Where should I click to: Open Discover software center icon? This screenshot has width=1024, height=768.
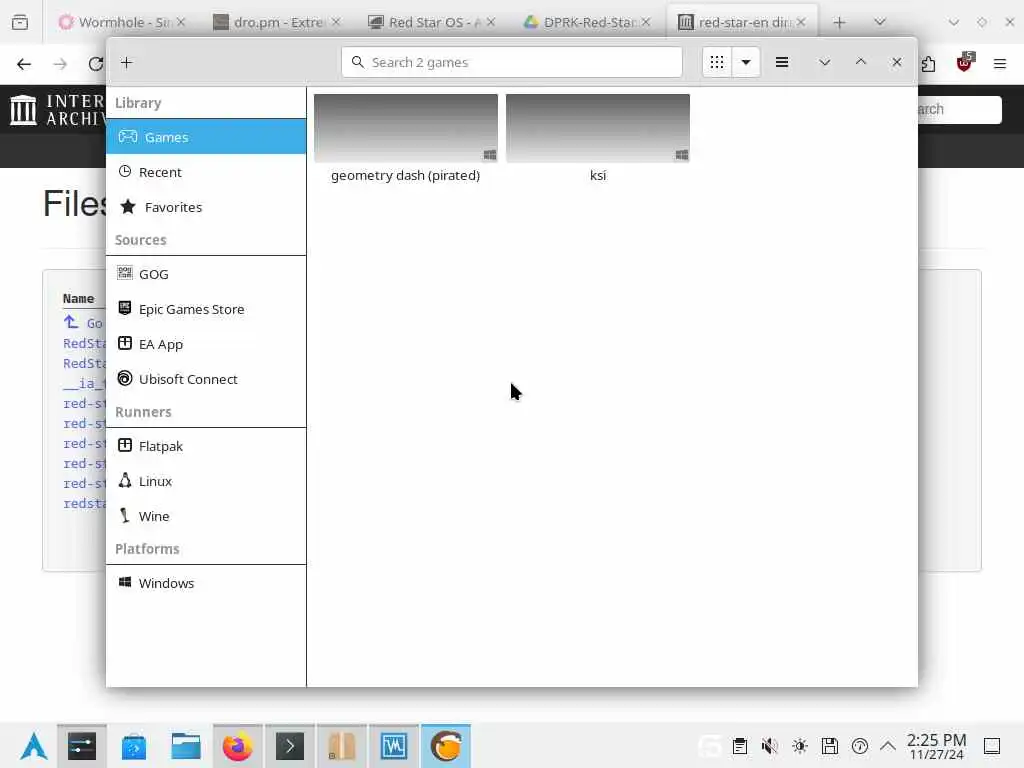tap(134, 746)
